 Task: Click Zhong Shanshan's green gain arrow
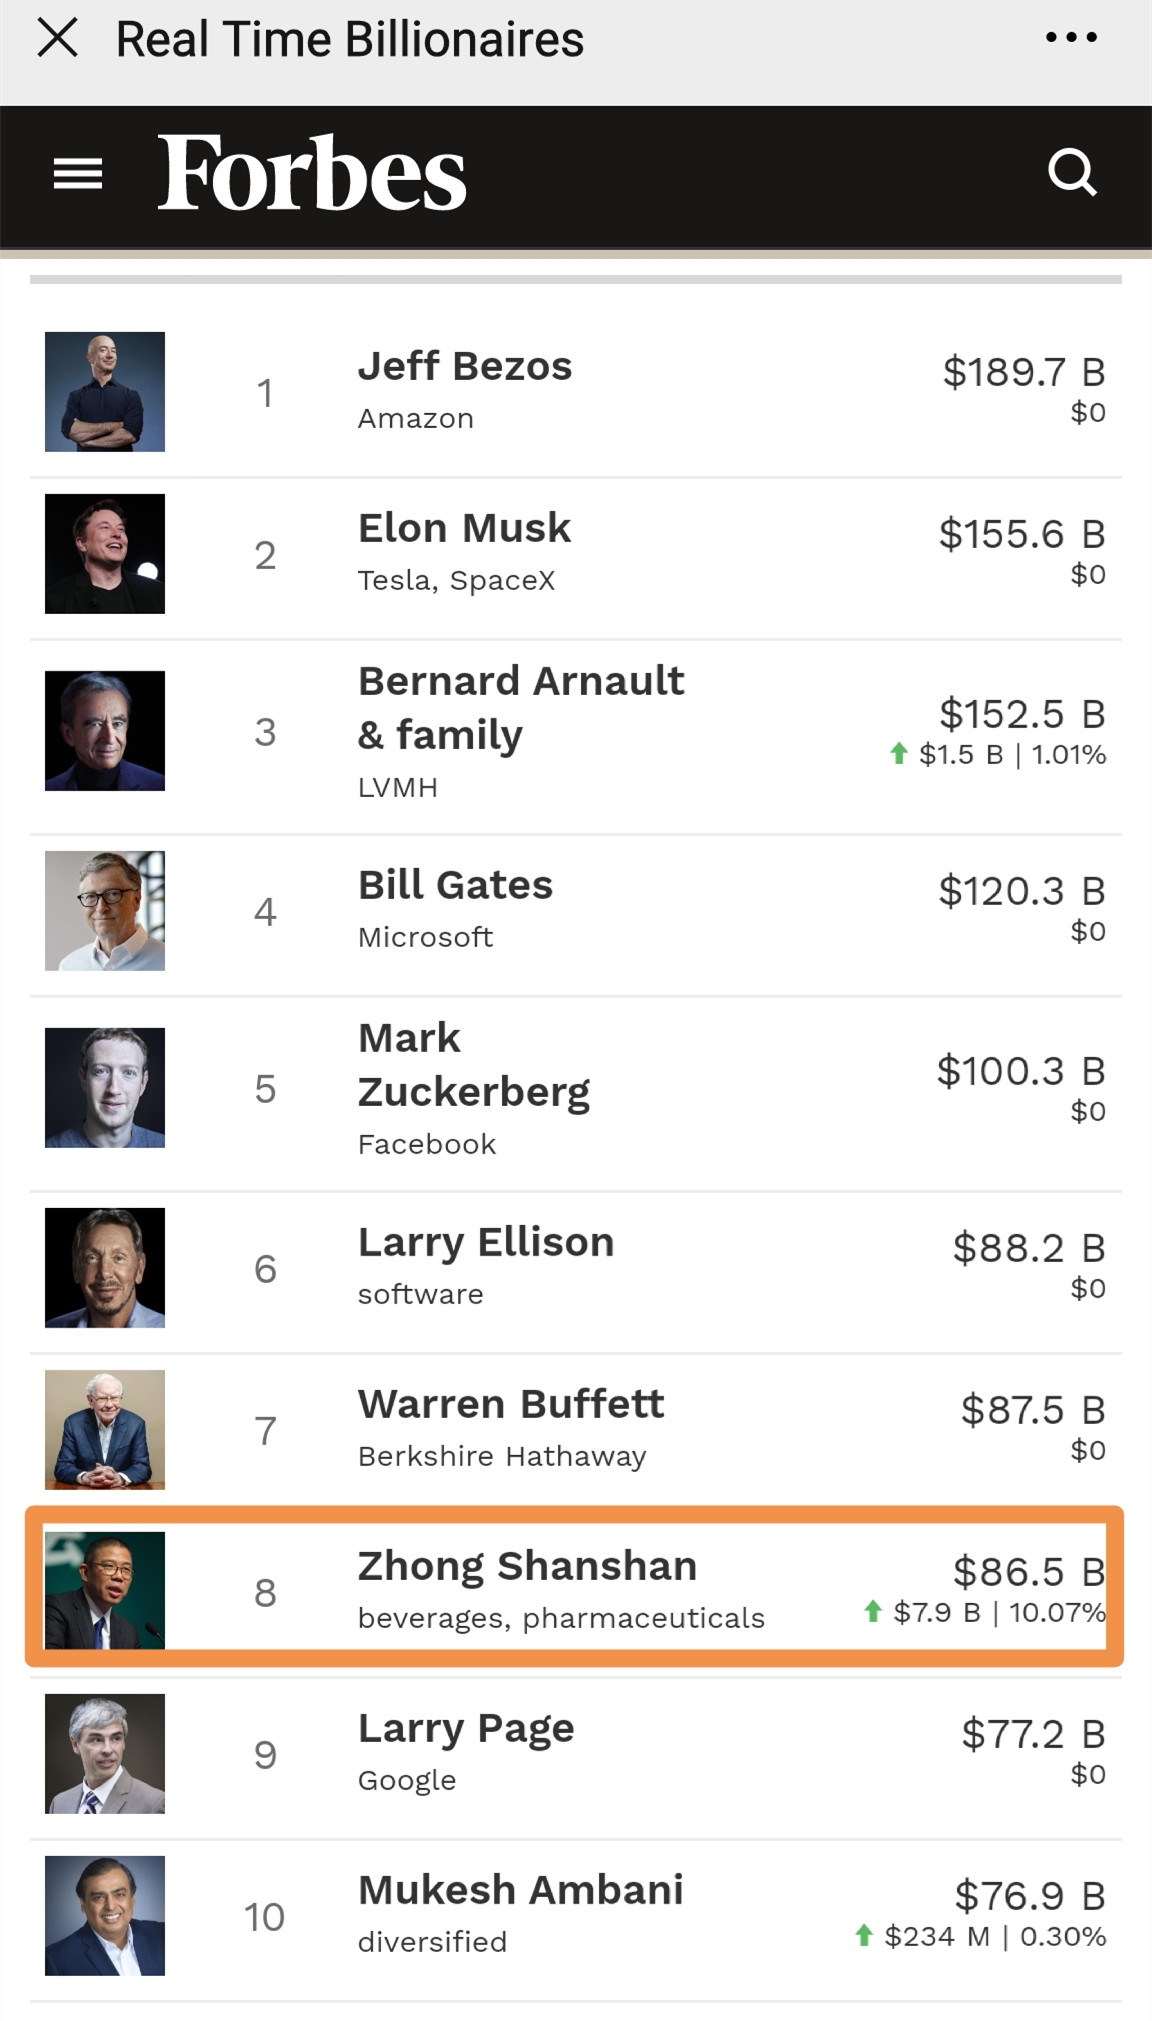(873, 1612)
